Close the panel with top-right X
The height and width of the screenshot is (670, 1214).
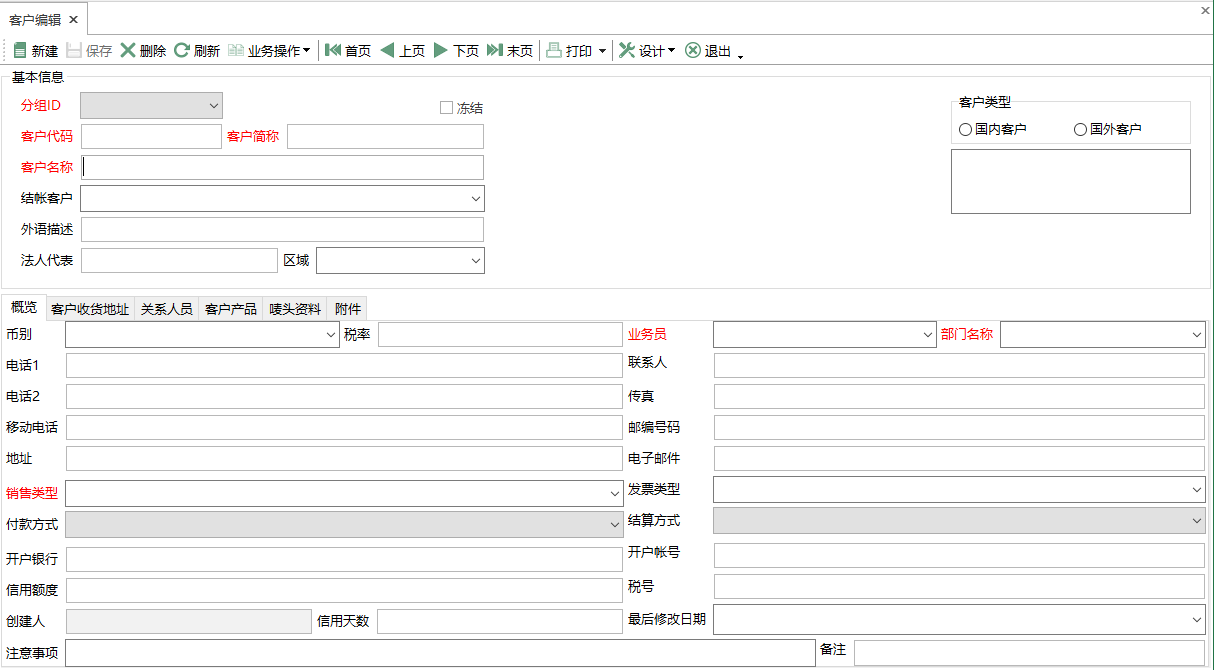coord(1205,10)
